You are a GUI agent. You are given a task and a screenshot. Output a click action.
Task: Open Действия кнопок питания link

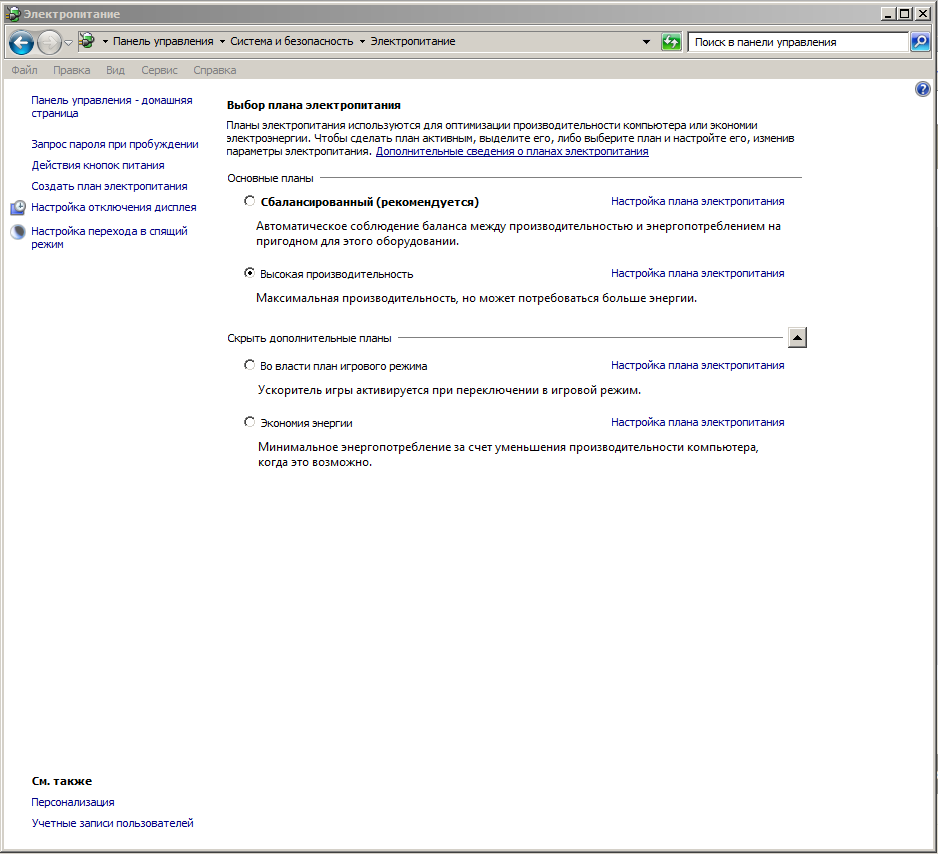[98, 165]
